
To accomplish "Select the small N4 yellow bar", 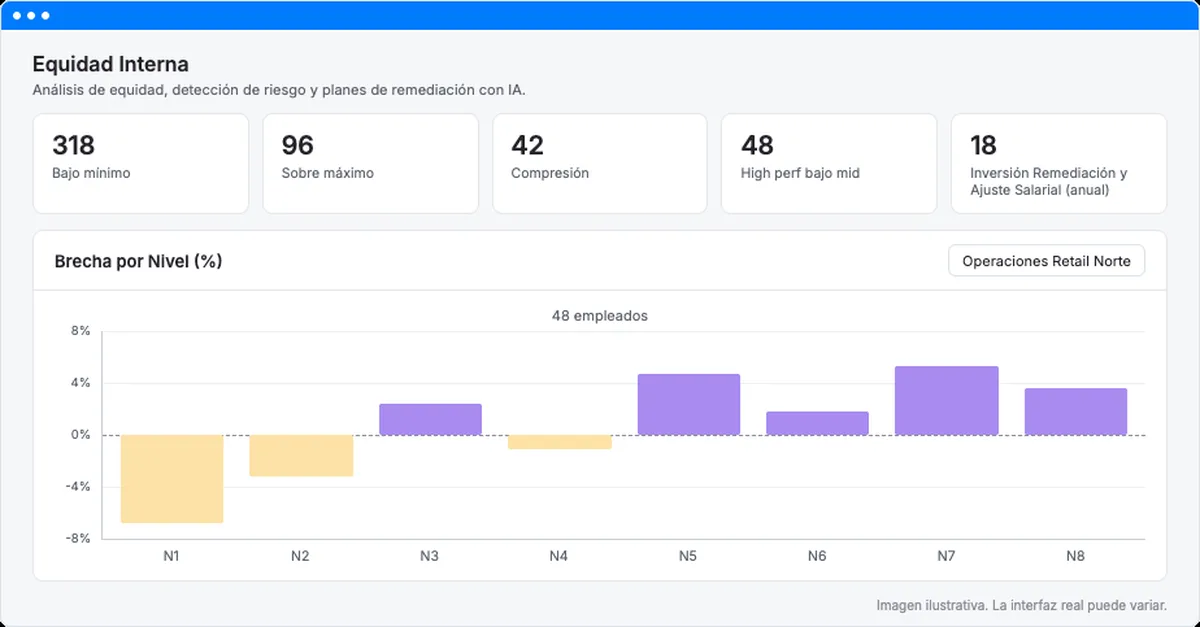I will click(559, 442).
